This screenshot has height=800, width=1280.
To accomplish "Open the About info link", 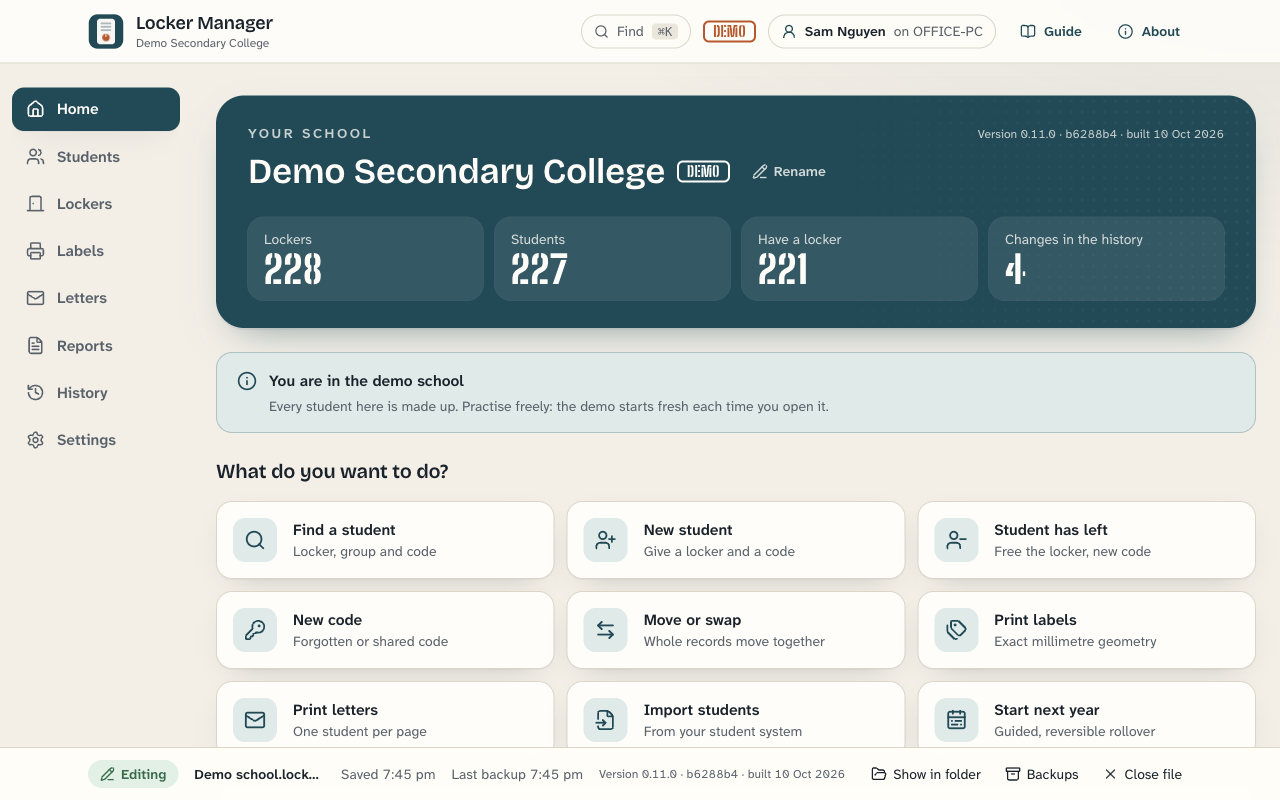I will pyautogui.click(x=1148, y=31).
